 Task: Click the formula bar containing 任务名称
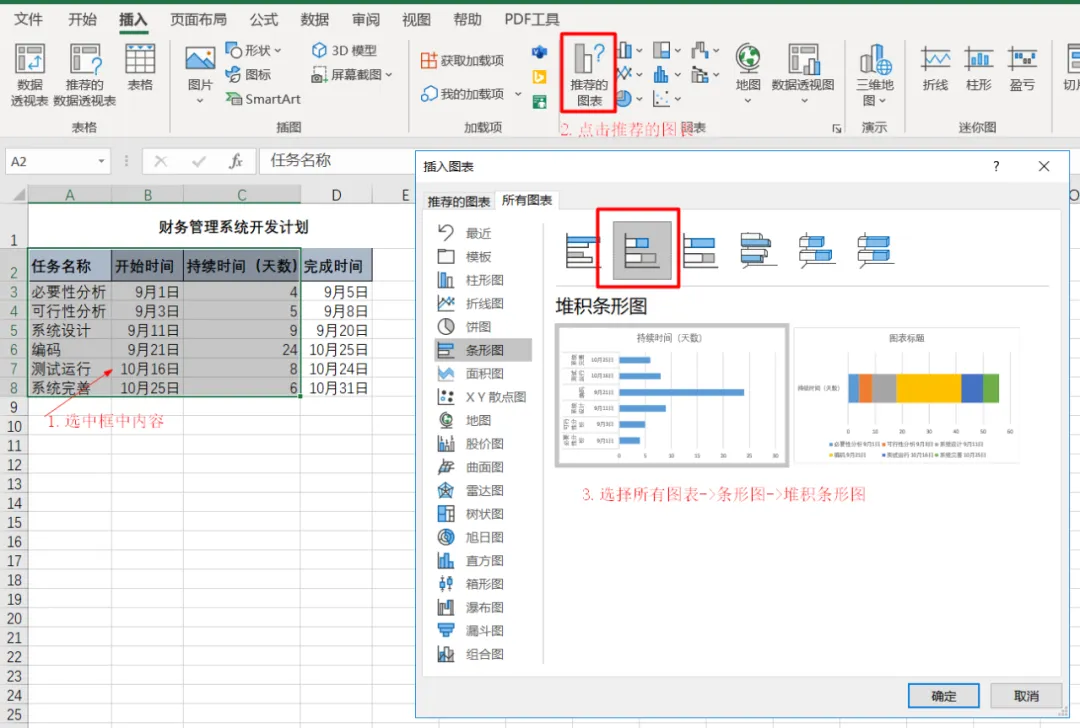336,161
